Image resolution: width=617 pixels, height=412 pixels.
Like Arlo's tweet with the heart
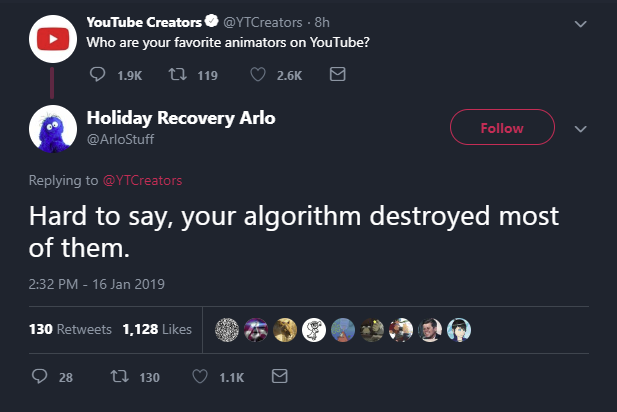point(198,378)
